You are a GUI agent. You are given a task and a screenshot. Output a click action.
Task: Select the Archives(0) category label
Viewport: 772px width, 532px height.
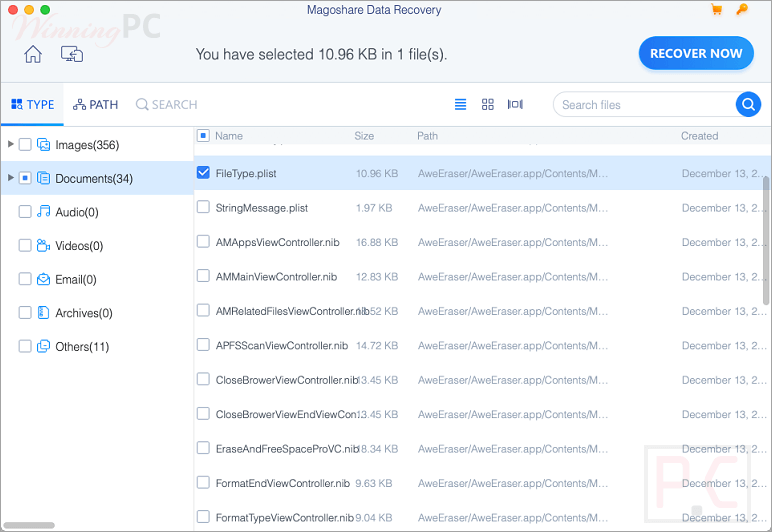click(x=84, y=313)
